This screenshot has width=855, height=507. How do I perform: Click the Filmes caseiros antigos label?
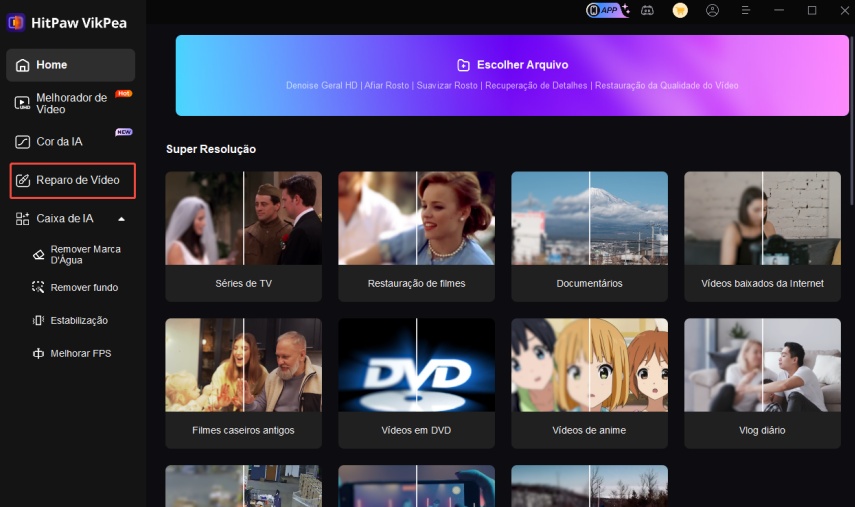(x=243, y=430)
